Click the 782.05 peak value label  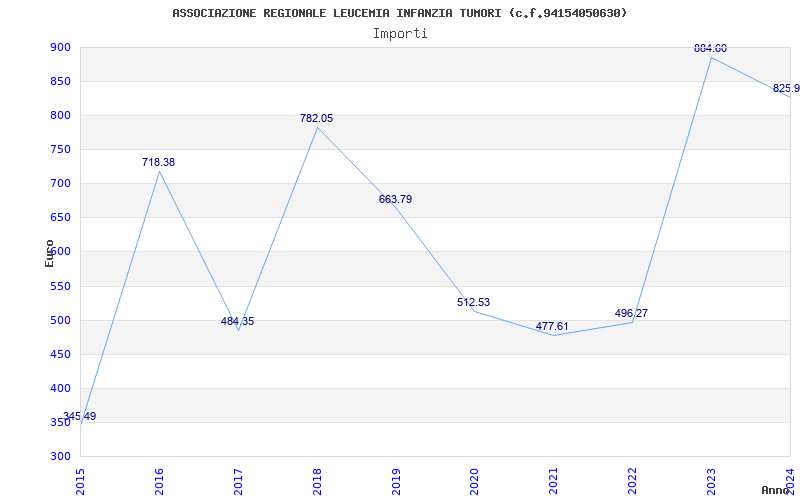point(316,118)
